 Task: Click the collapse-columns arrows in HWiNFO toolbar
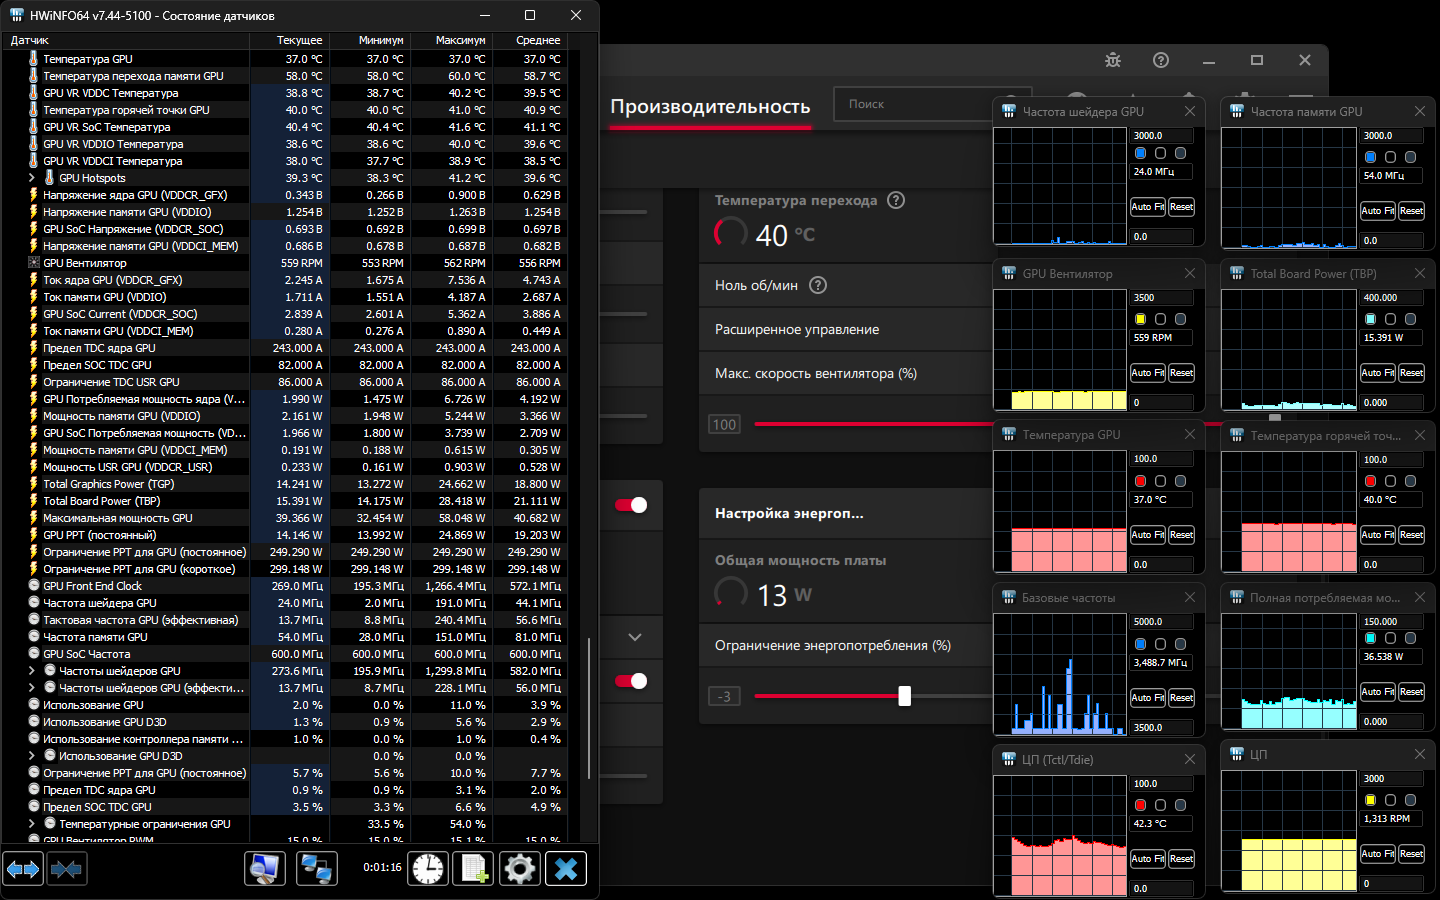click(x=66, y=869)
